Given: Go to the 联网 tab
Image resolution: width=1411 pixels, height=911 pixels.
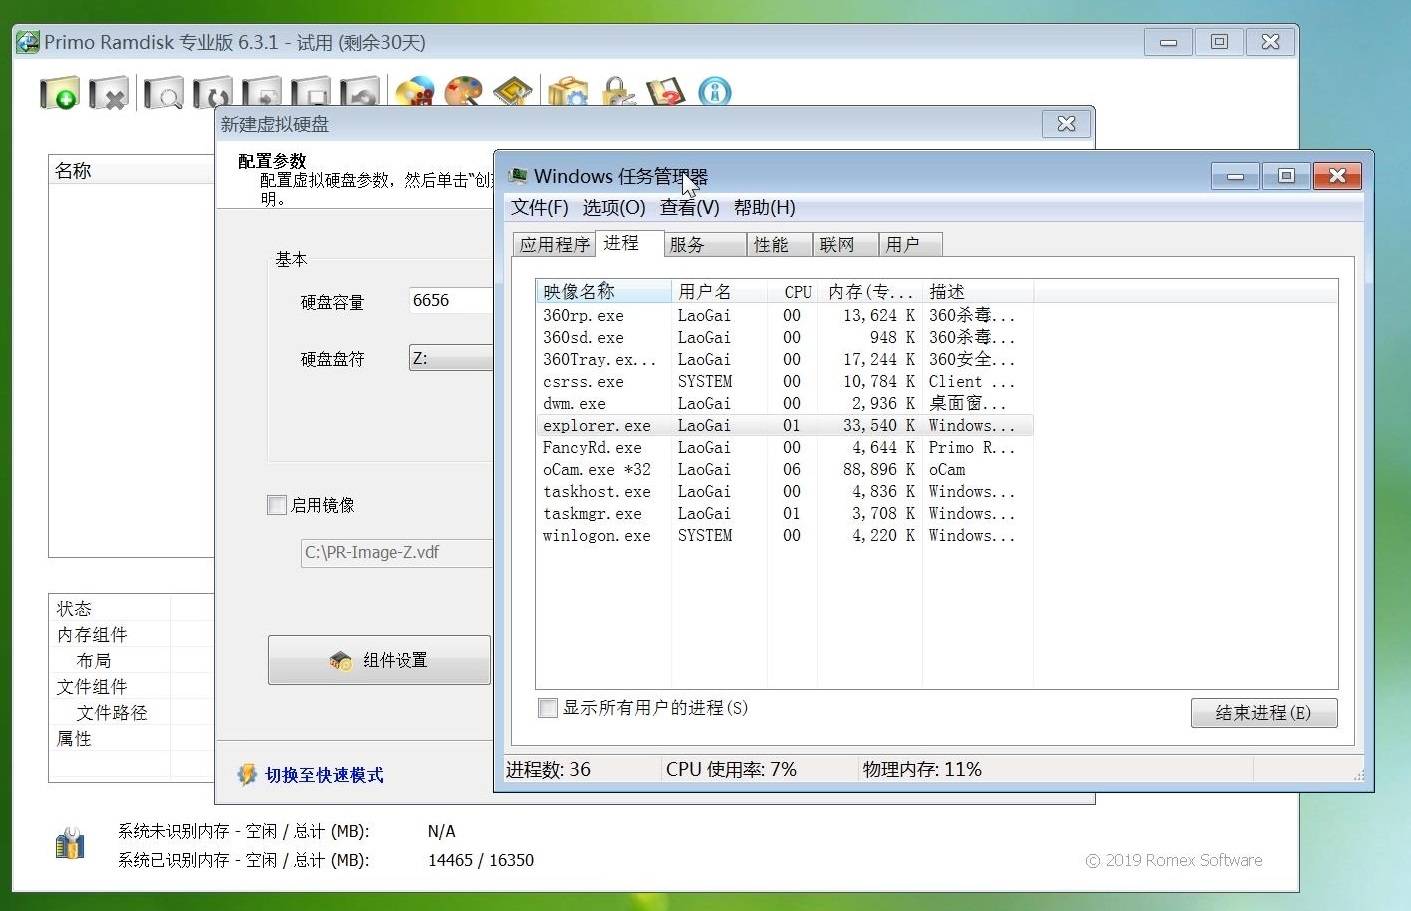Looking at the screenshot, I should (846, 245).
